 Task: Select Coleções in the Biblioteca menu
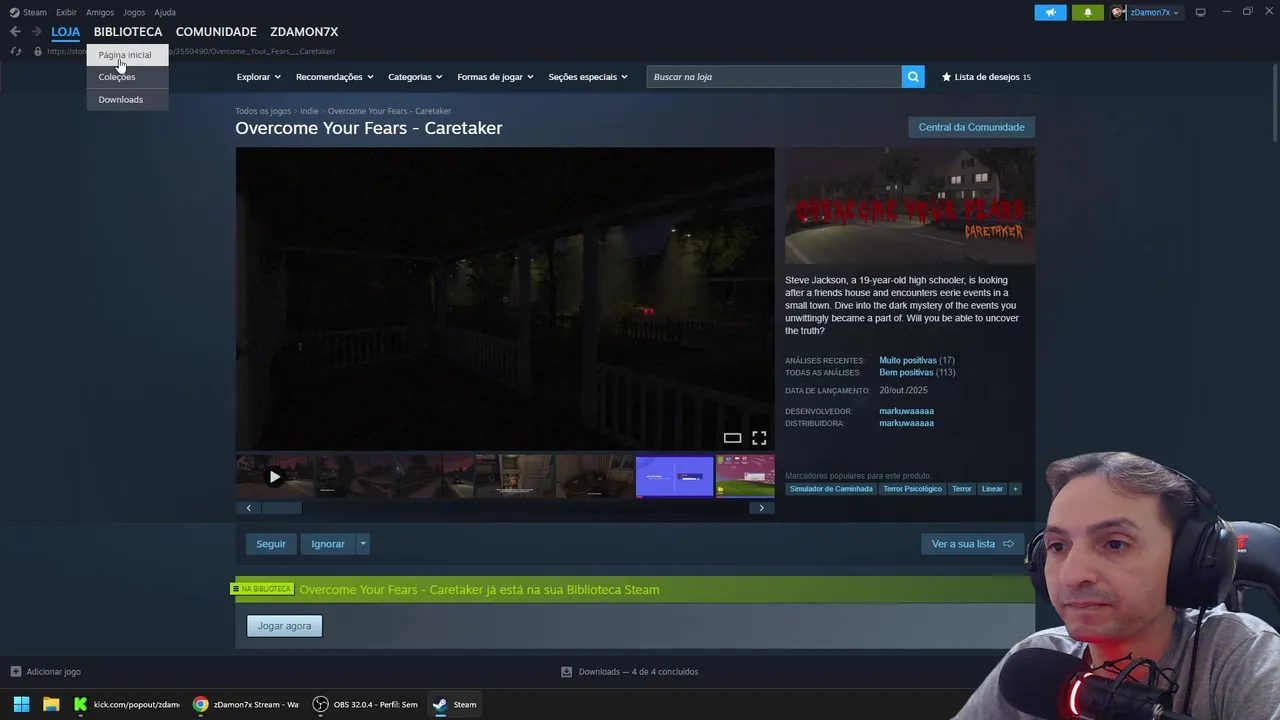[x=127, y=77]
